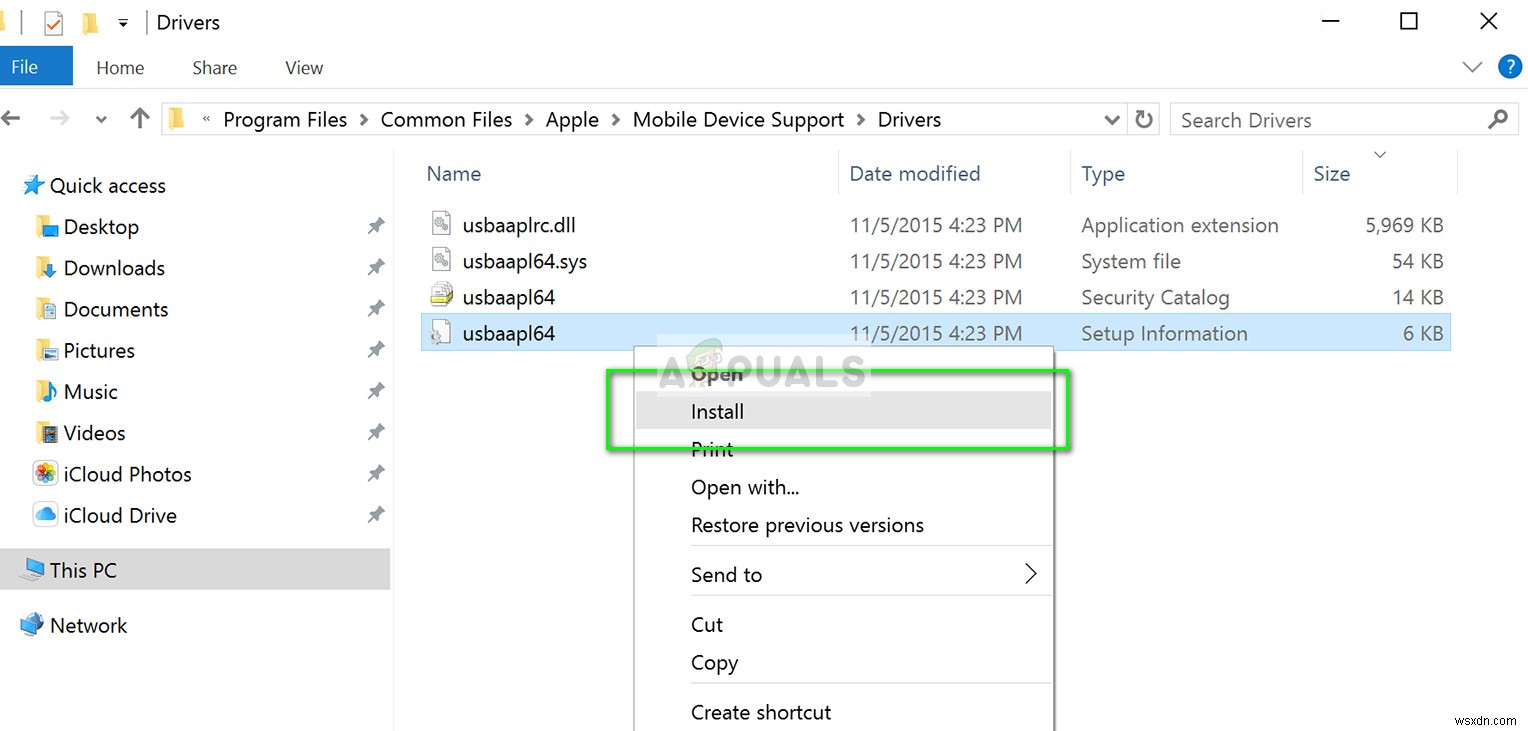Click the folder icon in the address bar
The height and width of the screenshot is (731, 1528).
tap(176, 118)
